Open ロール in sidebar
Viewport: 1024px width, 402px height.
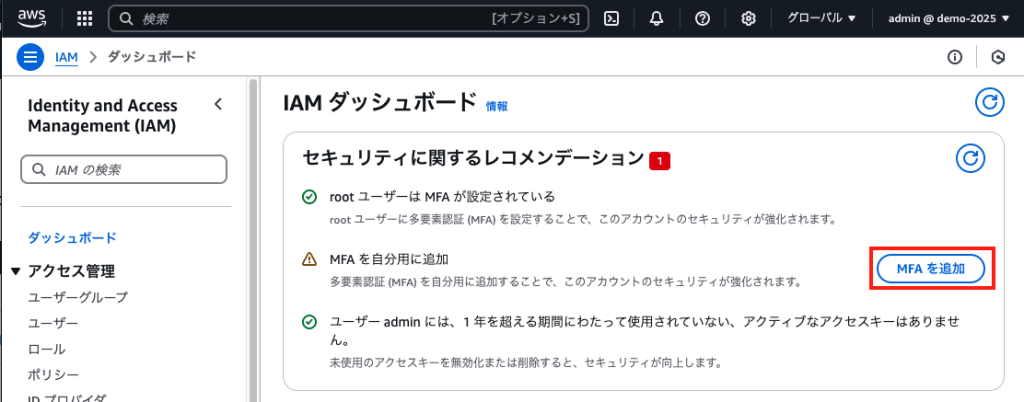point(46,349)
